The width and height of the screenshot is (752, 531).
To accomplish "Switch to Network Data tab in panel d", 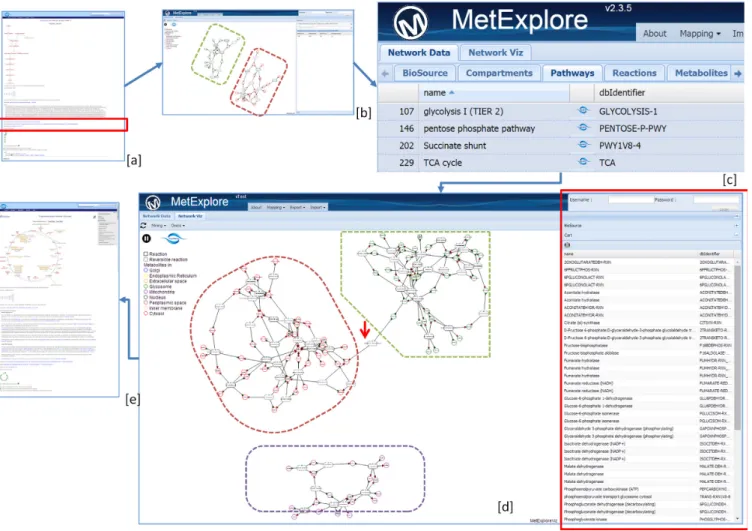I will pyautogui.click(x=156, y=216).
